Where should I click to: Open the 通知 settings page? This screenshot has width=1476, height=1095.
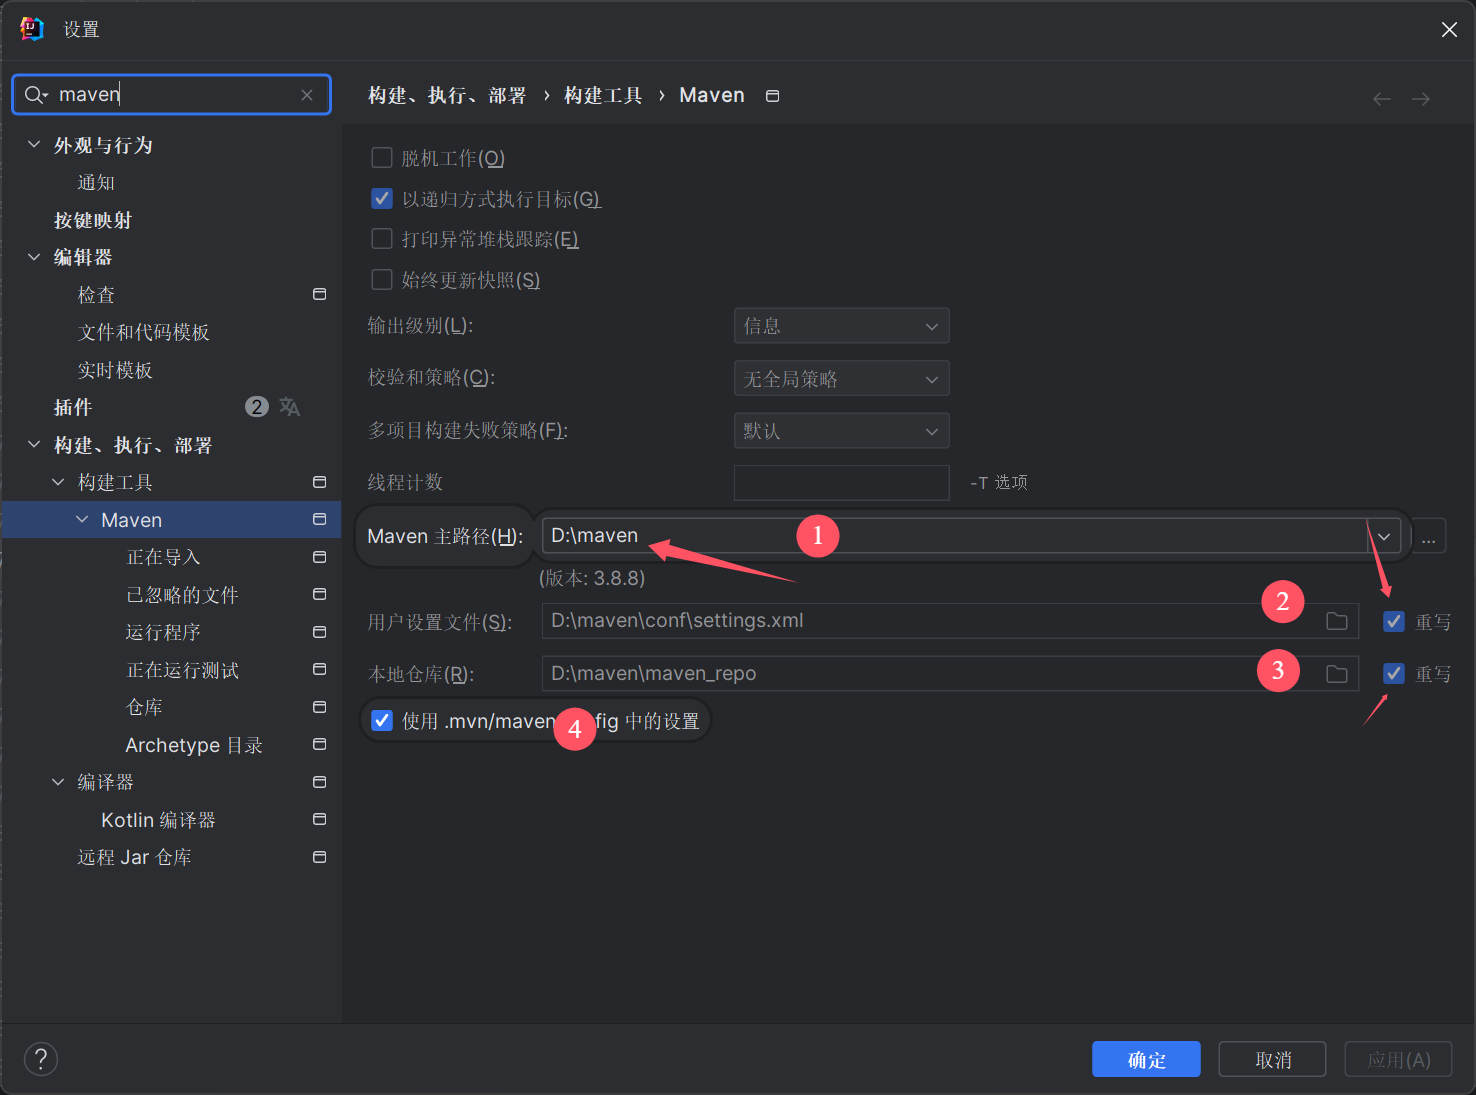[96, 183]
